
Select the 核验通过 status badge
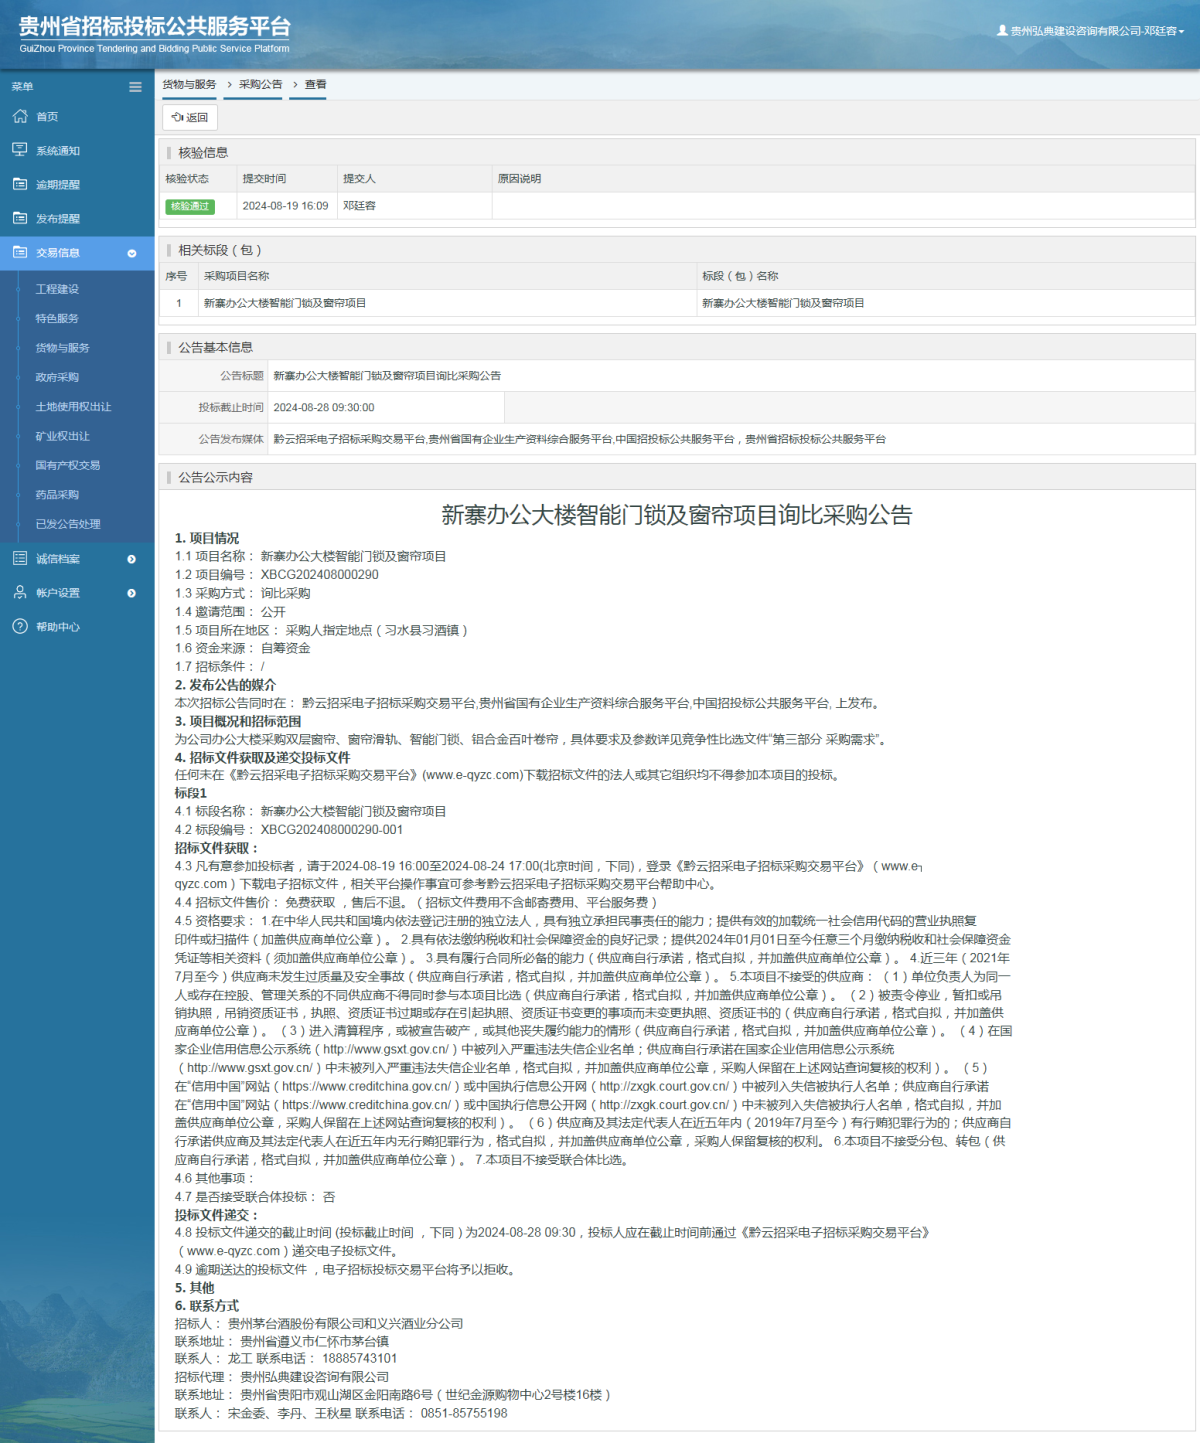pos(191,206)
